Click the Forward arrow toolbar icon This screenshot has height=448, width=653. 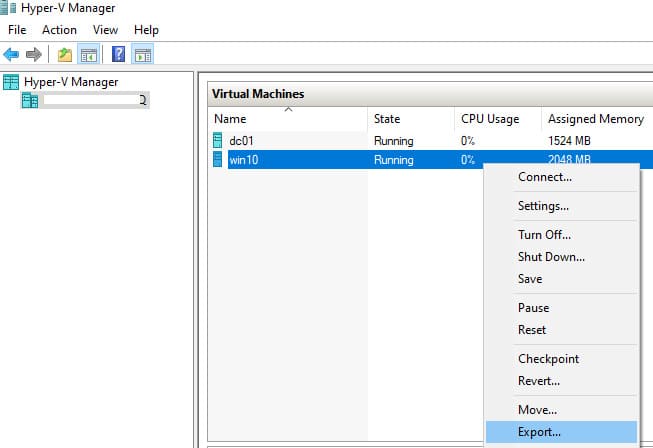tap(34, 54)
